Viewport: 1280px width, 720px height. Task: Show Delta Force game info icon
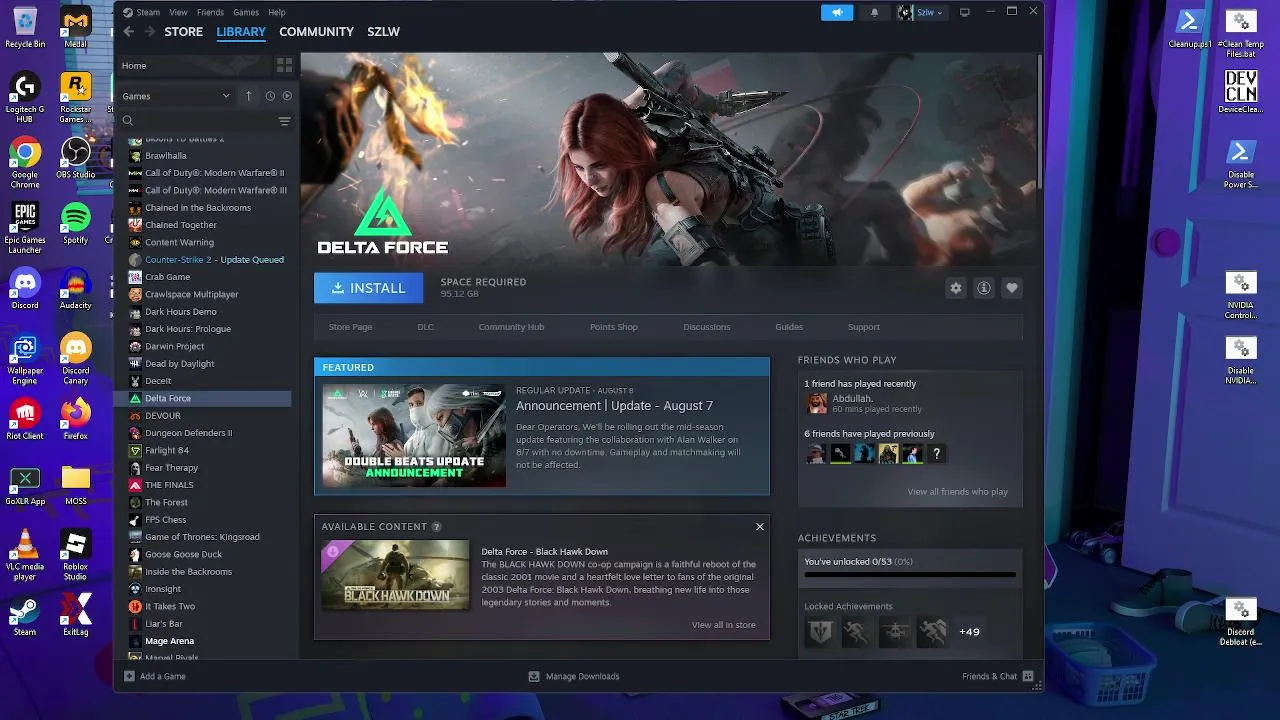pos(984,288)
